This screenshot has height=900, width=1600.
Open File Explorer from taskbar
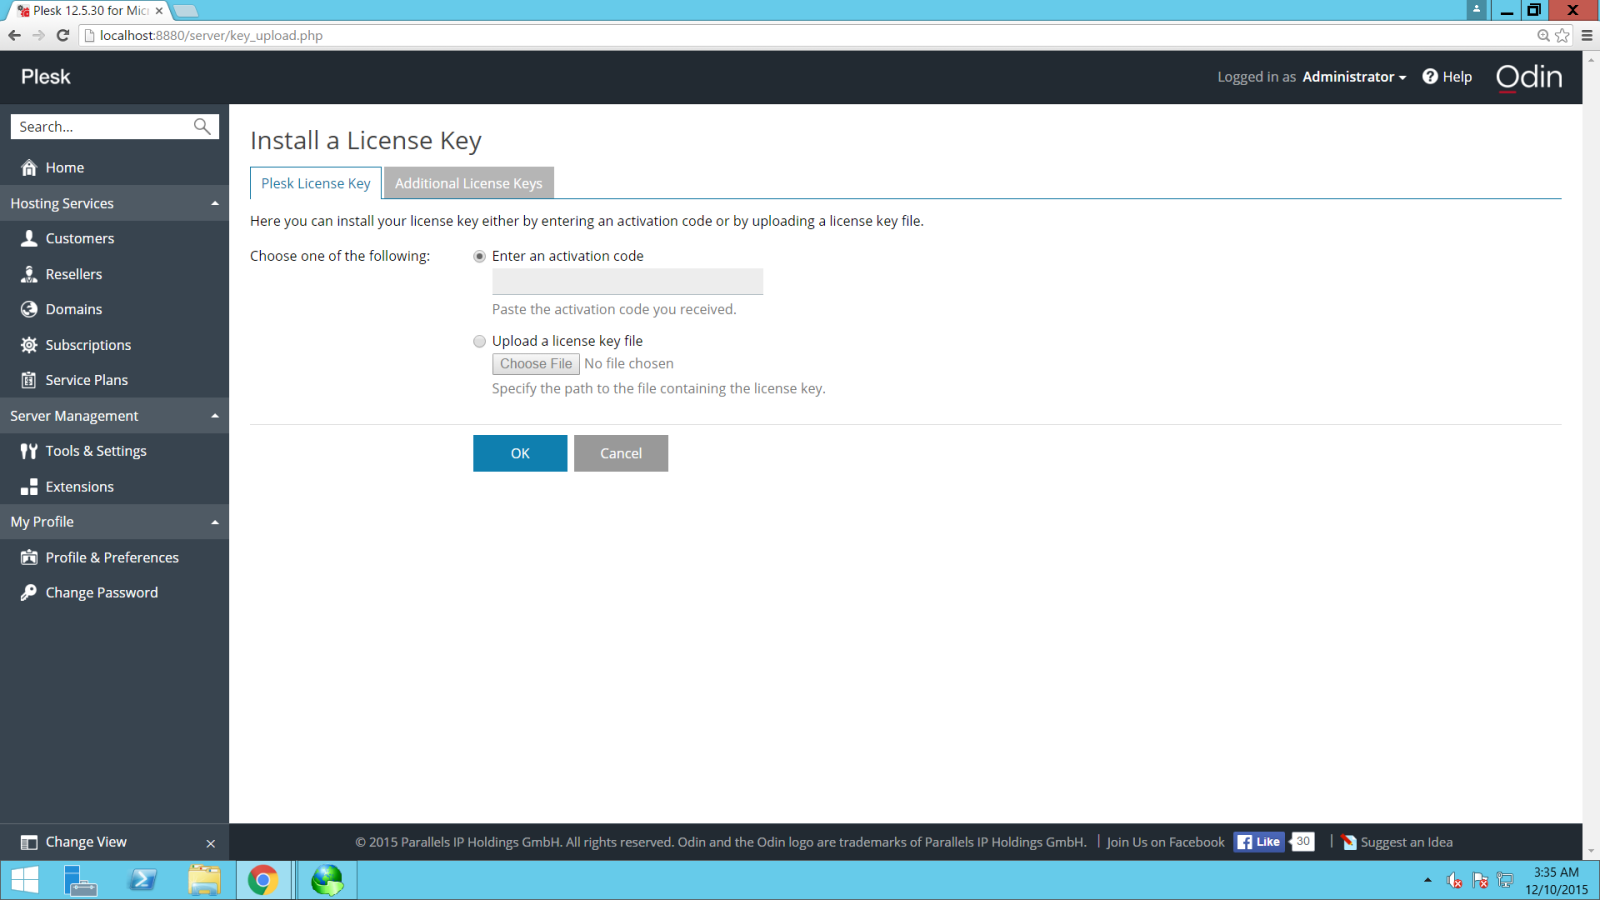[204, 880]
